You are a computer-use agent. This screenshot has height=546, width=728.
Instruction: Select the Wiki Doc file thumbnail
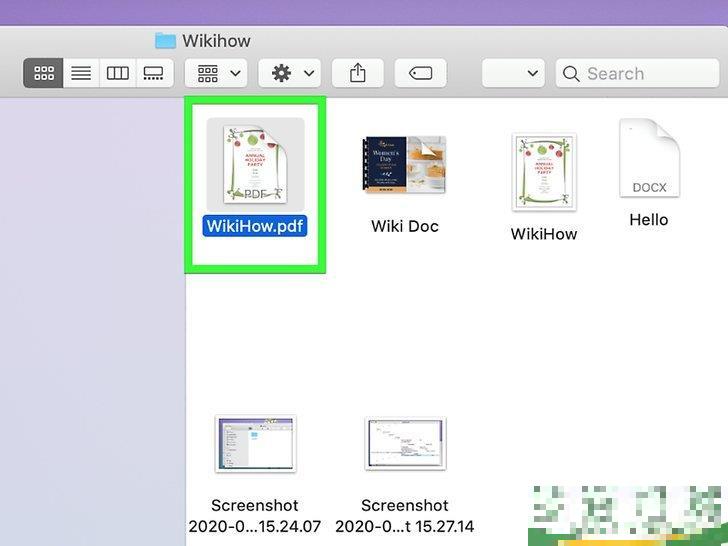pyautogui.click(x=405, y=164)
